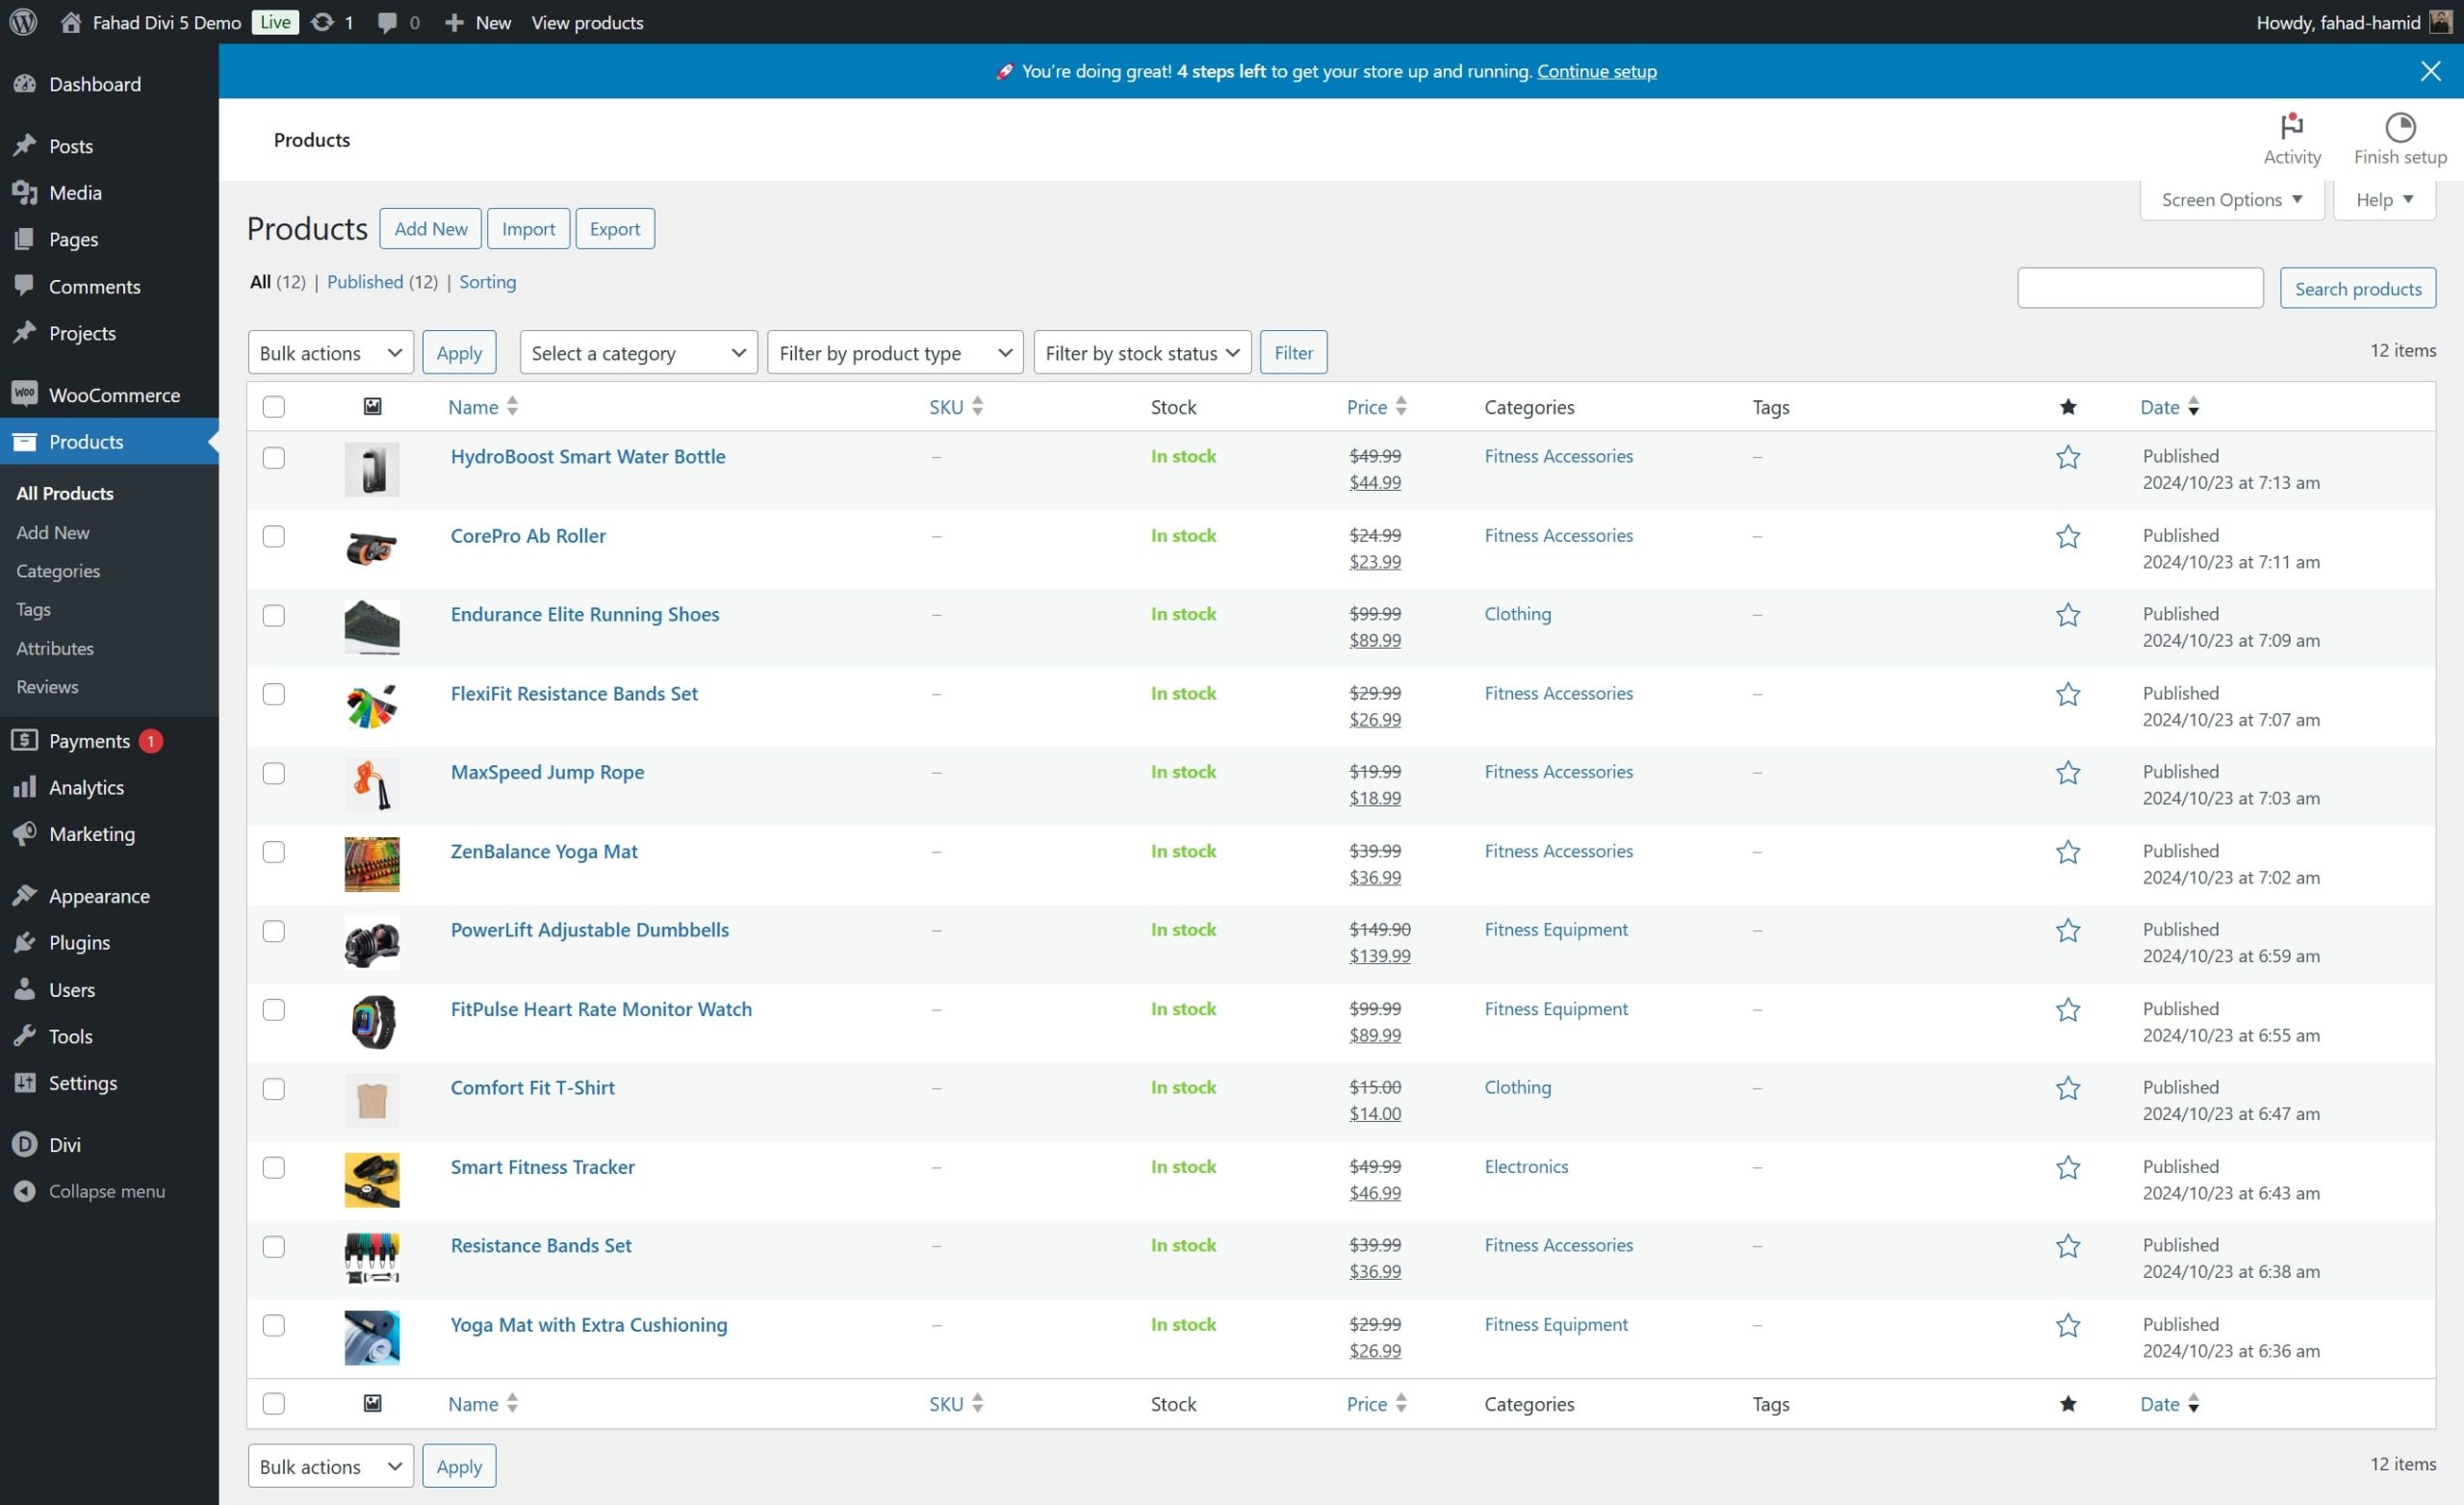
Task: Check for updates using the refresh icon
Action: pos(322,22)
